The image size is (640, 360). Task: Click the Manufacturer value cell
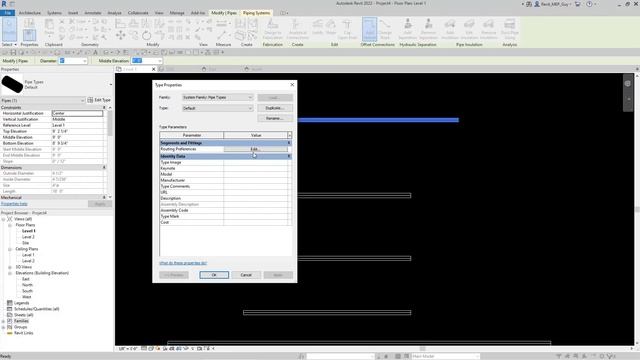click(256, 180)
